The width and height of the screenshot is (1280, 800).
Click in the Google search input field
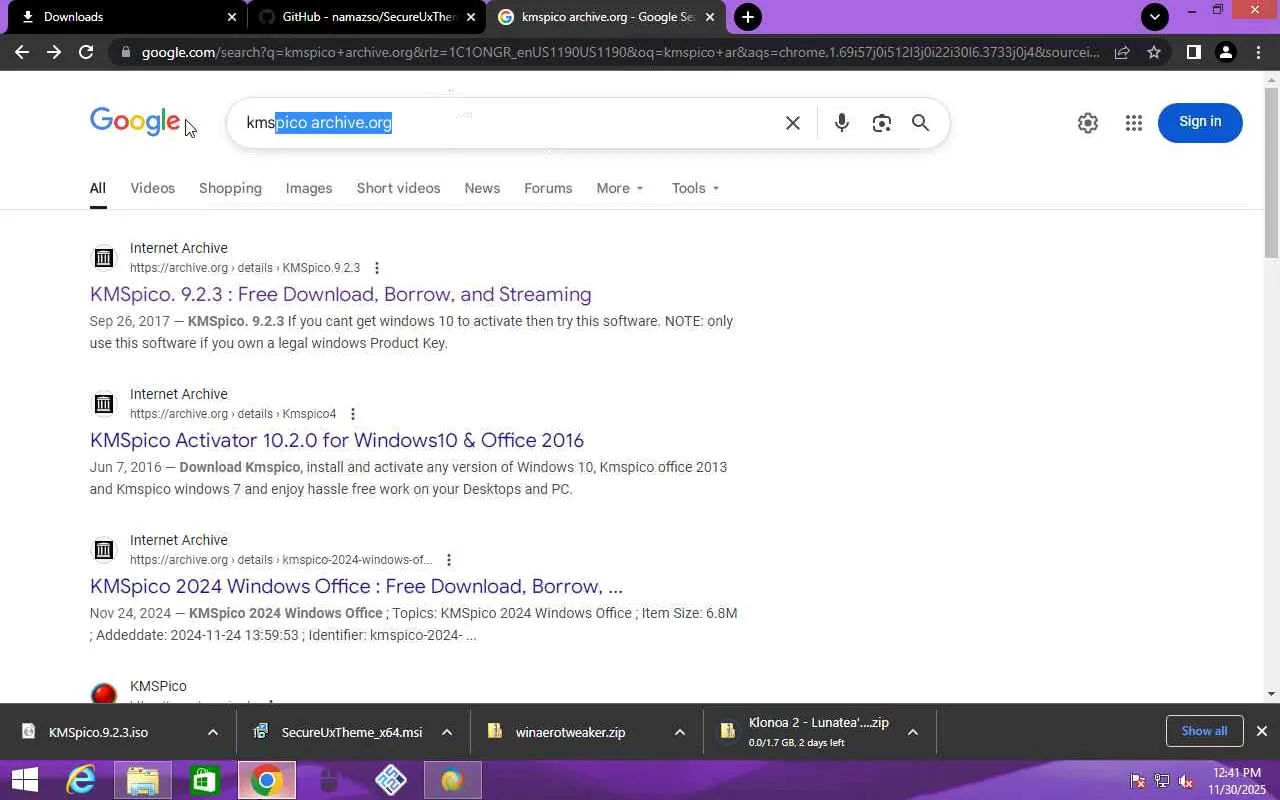tap(510, 123)
